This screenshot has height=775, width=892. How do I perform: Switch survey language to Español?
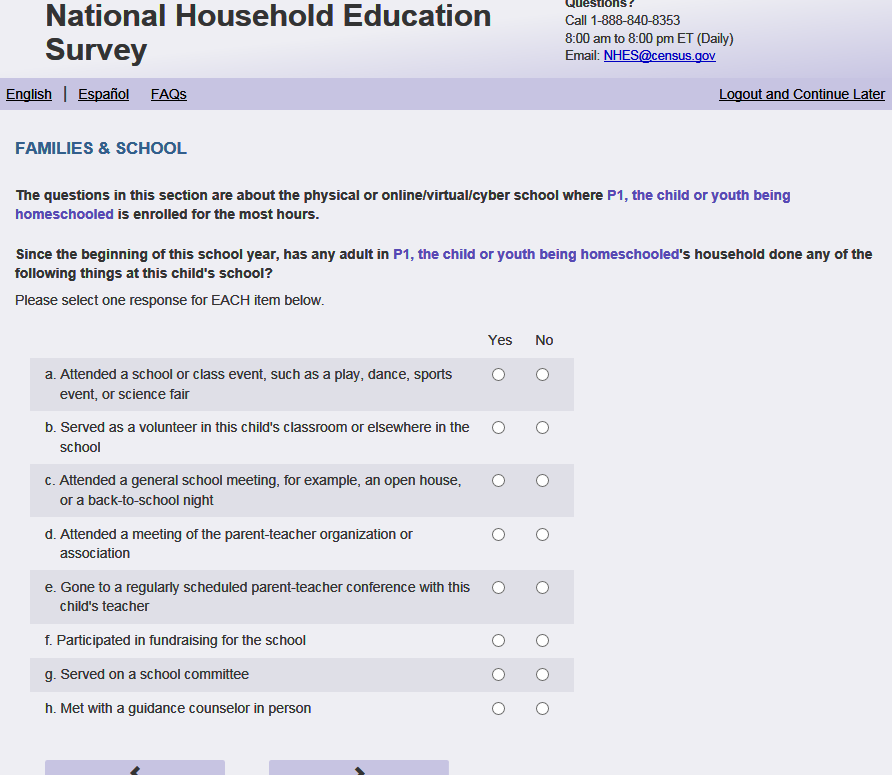(x=103, y=94)
